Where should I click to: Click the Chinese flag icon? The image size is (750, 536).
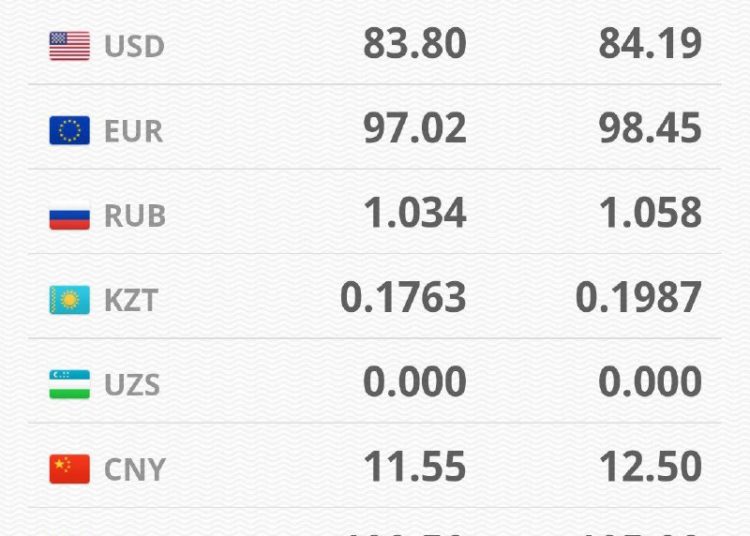(69, 469)
